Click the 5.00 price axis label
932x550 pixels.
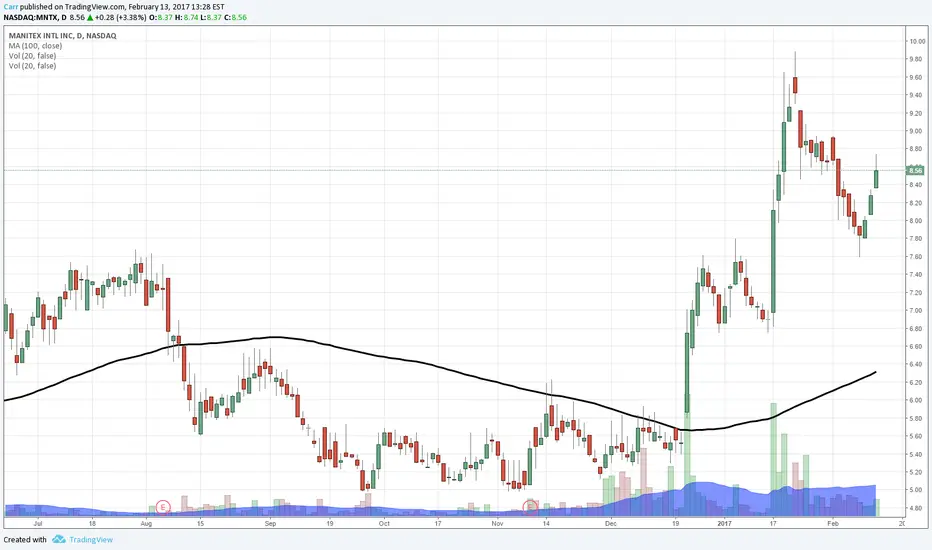tap(915, 491)
